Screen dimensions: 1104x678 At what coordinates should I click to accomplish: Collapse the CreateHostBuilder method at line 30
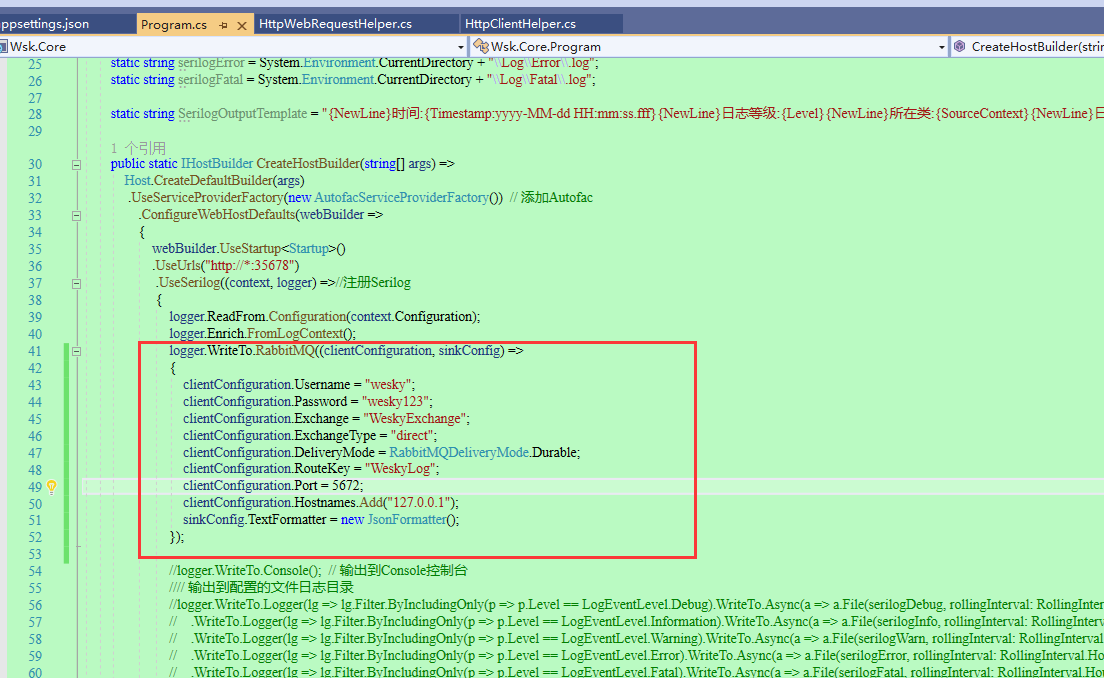pos(76,165)
